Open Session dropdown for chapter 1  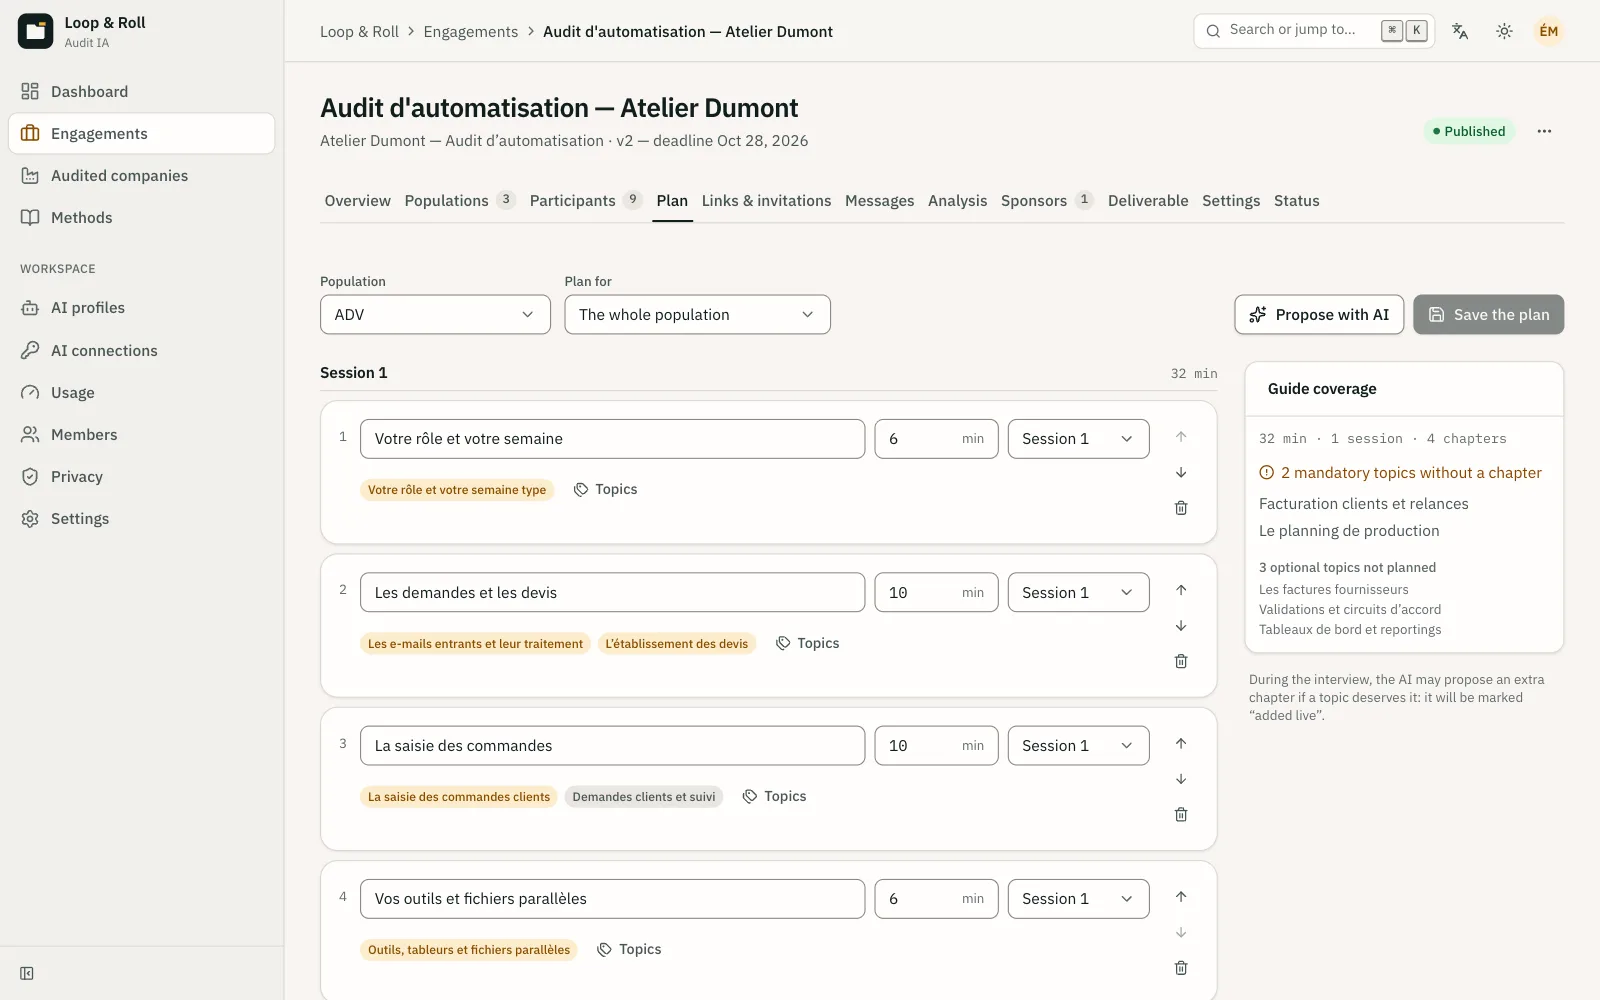pos(1078,439)
